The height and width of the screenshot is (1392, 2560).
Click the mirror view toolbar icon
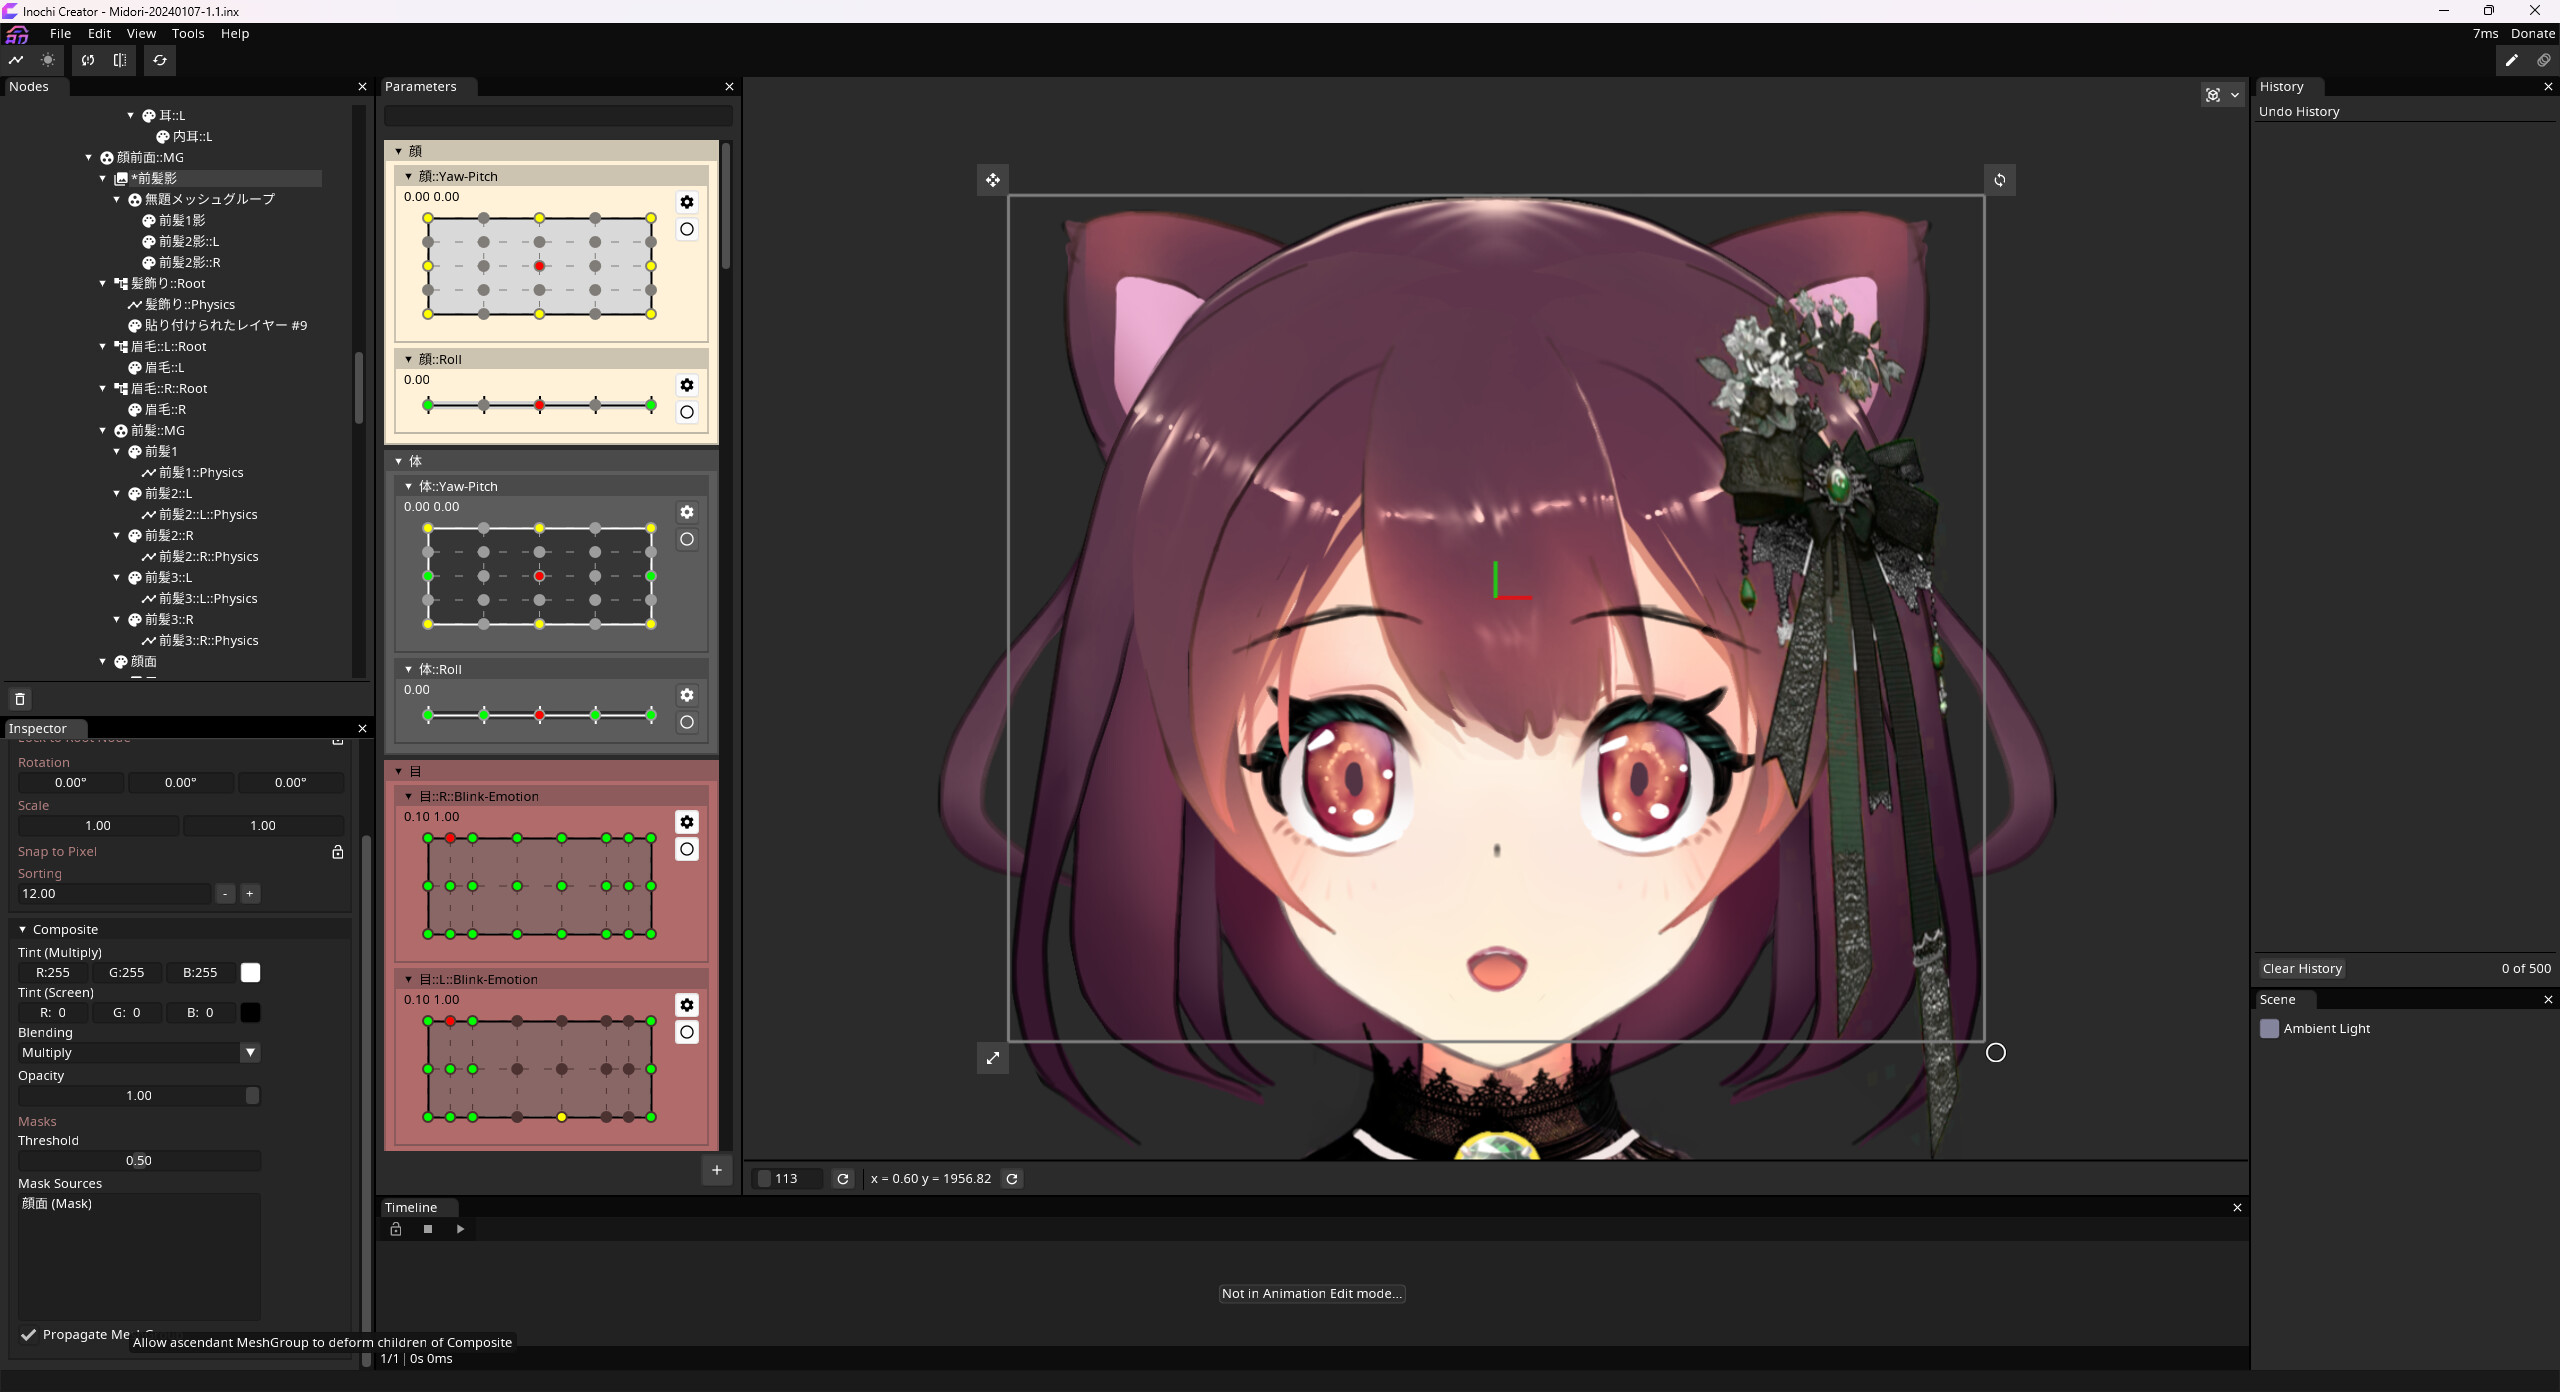tap(120, 60)
